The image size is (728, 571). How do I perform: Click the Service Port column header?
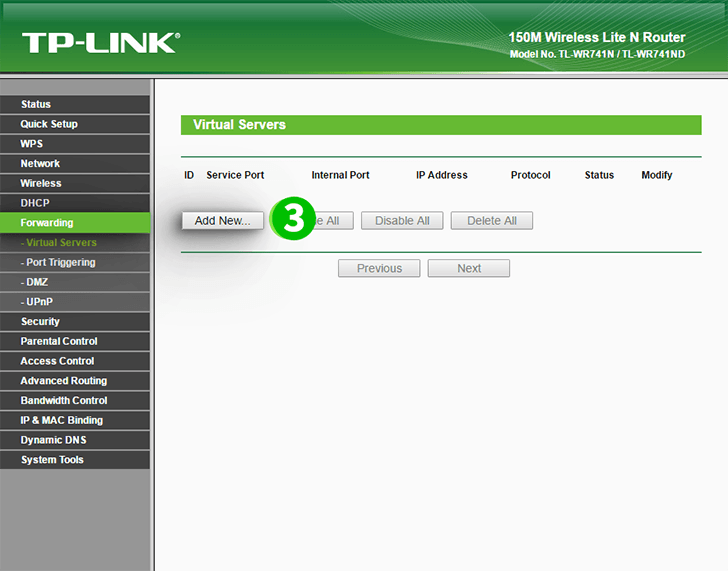(x=235, y=175)
